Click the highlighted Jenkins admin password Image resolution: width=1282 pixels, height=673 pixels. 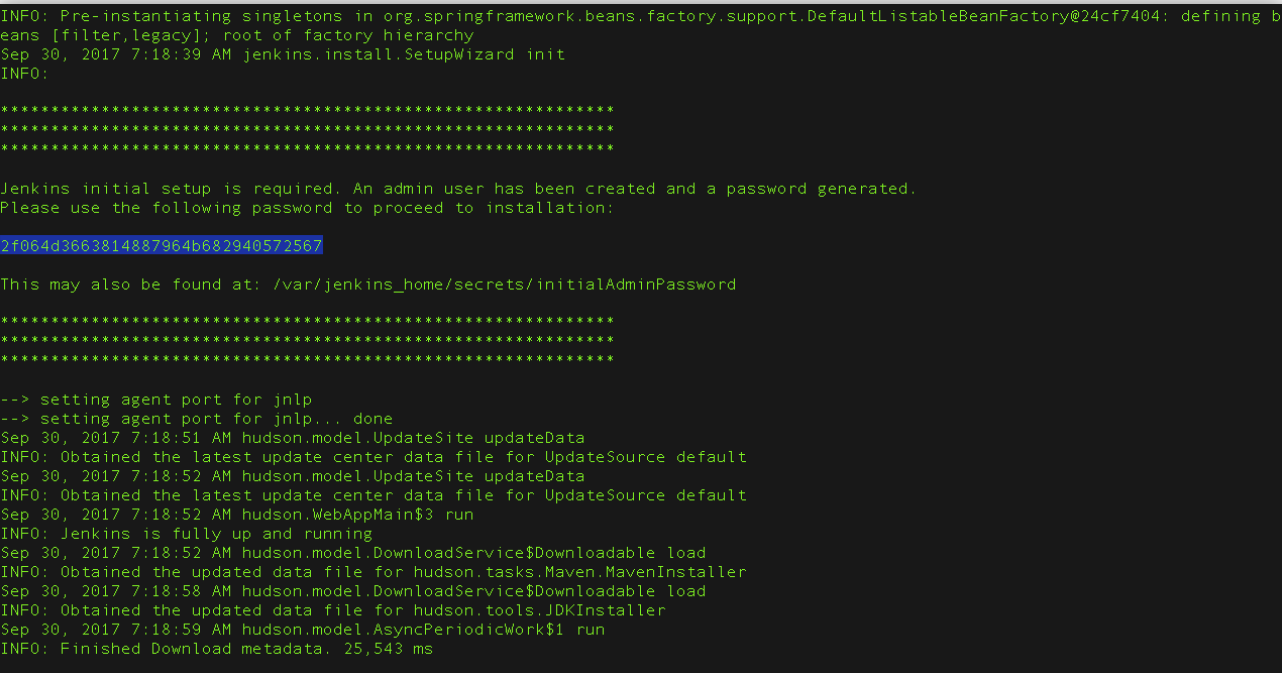162,246
